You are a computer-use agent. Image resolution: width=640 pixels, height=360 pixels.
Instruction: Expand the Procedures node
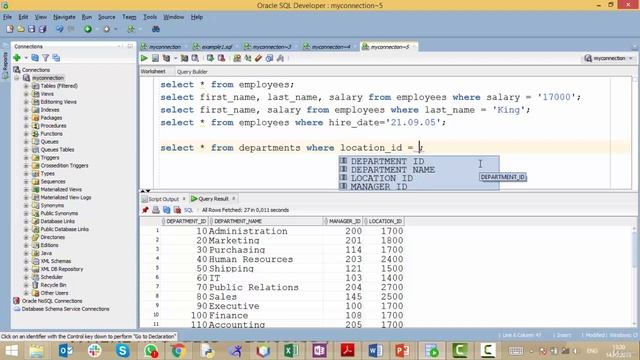pos(26,126)
